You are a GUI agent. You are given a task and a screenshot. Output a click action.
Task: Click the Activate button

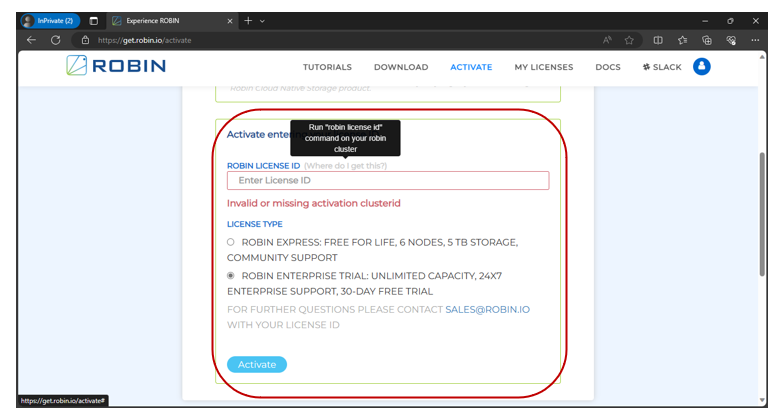pos(257,364)
